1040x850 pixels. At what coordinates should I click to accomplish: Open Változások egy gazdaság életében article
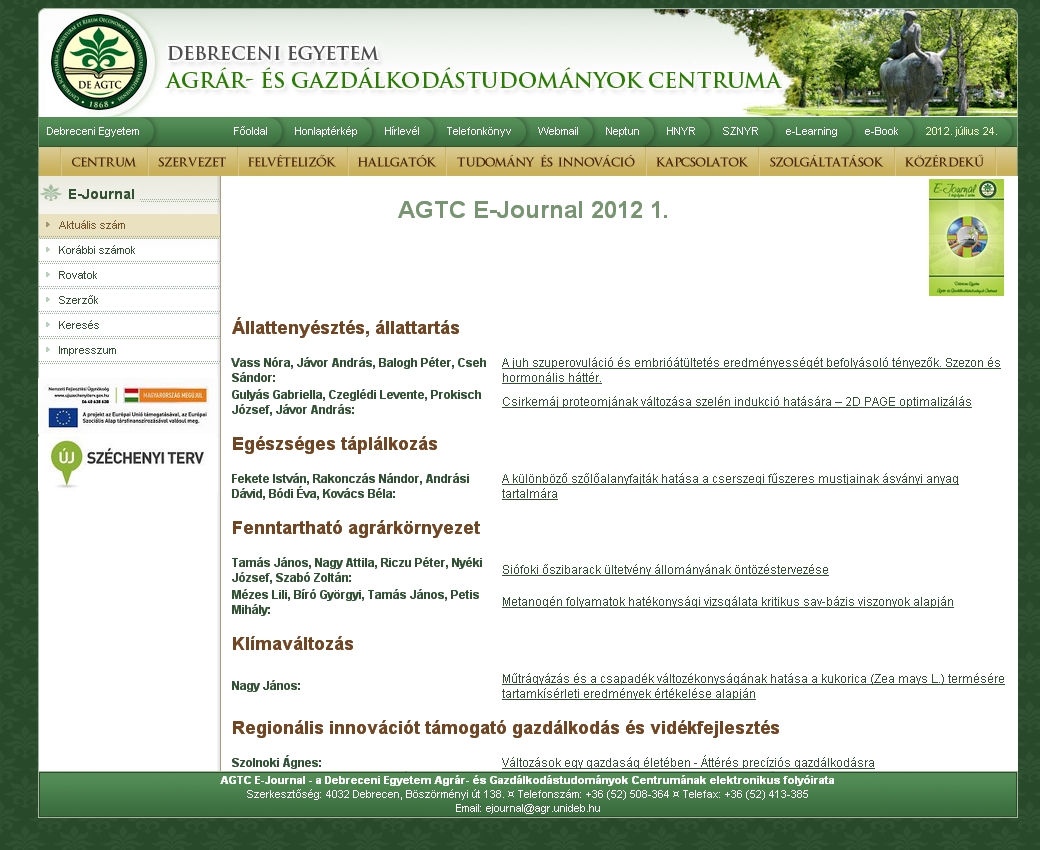point(688,762)
